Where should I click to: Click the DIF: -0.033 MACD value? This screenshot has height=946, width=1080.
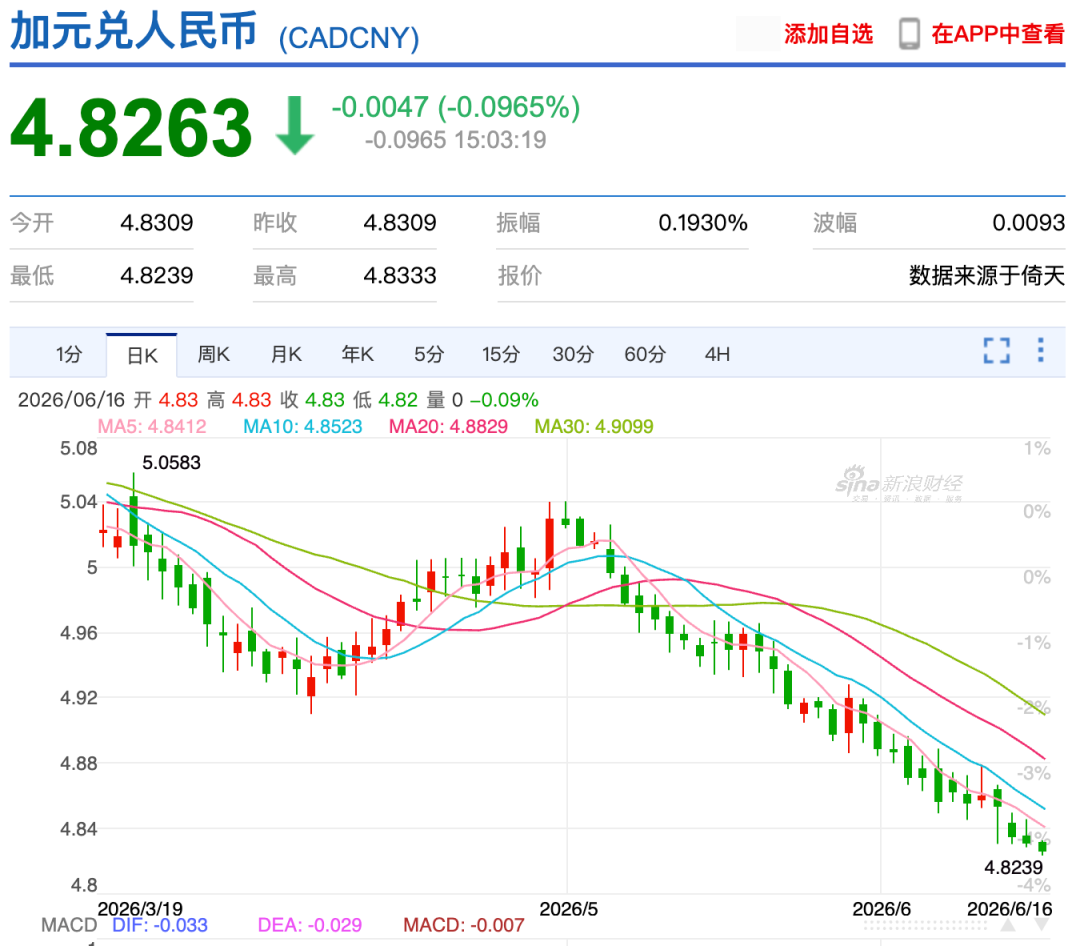tap(160, 925)
